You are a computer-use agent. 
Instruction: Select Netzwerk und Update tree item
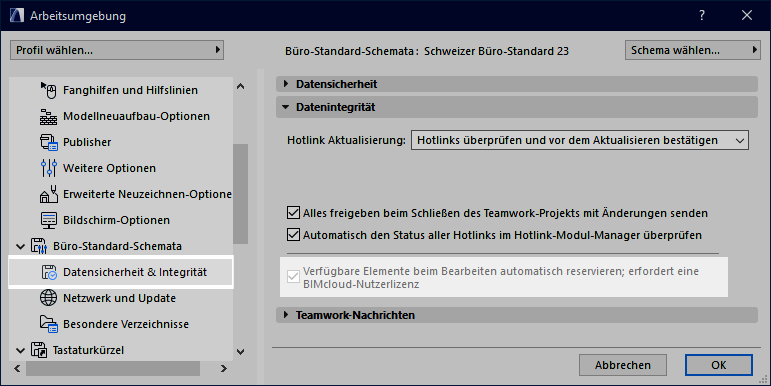(119, 298)
